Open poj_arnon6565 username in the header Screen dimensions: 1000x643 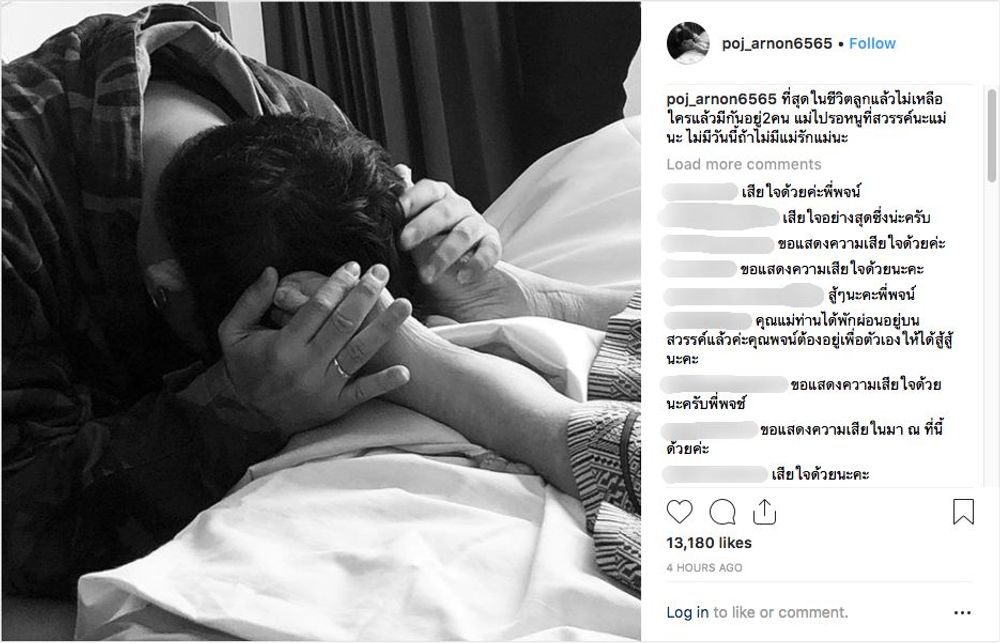(777, 43)
